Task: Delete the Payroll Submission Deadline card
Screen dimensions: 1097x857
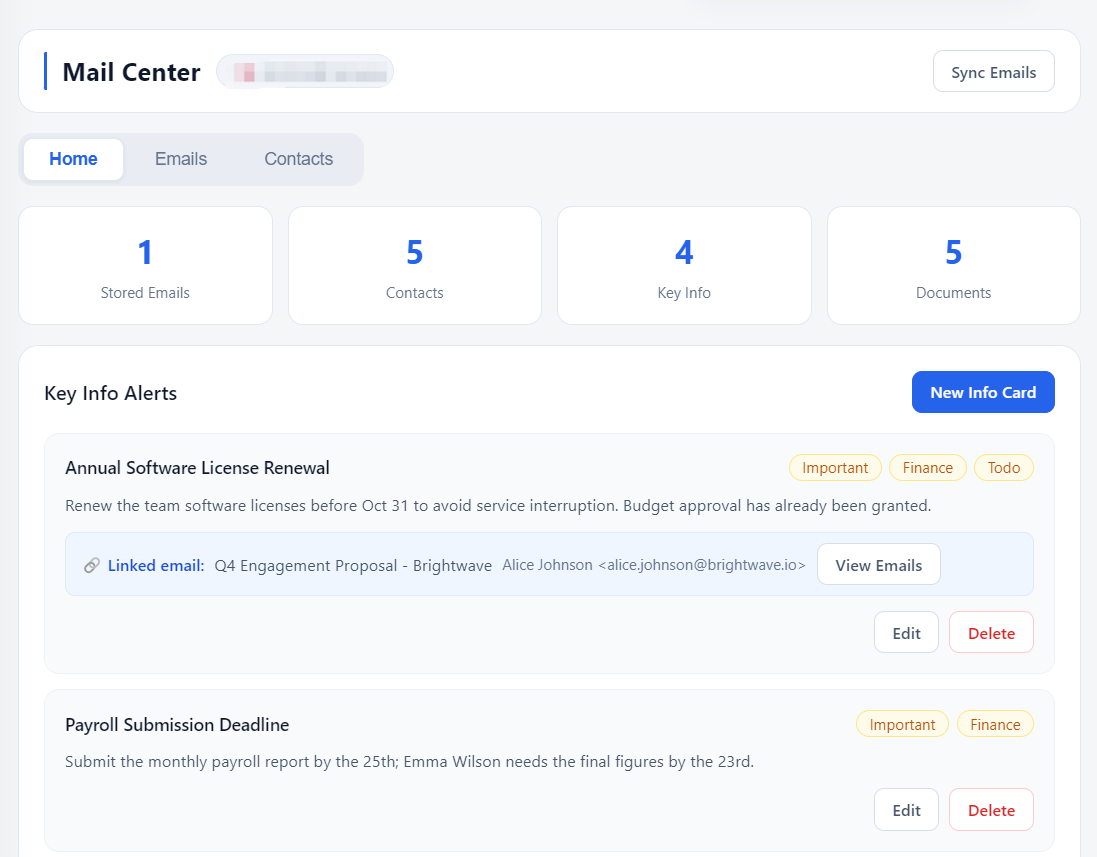Action: [991, 809]
